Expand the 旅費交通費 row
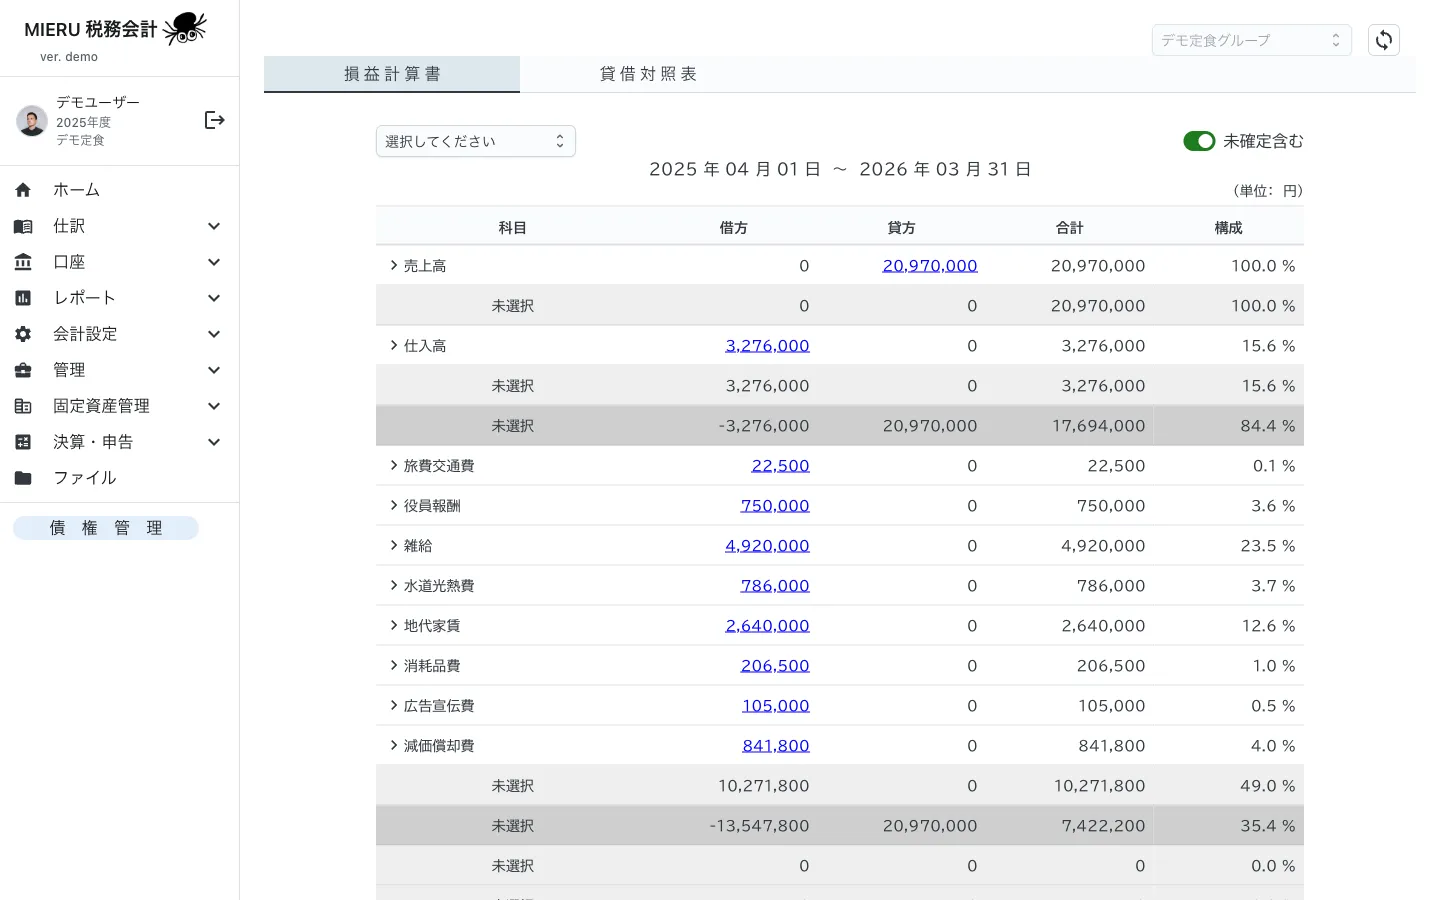Screen dimensions: 1440x900 click(x=394, y=465)
